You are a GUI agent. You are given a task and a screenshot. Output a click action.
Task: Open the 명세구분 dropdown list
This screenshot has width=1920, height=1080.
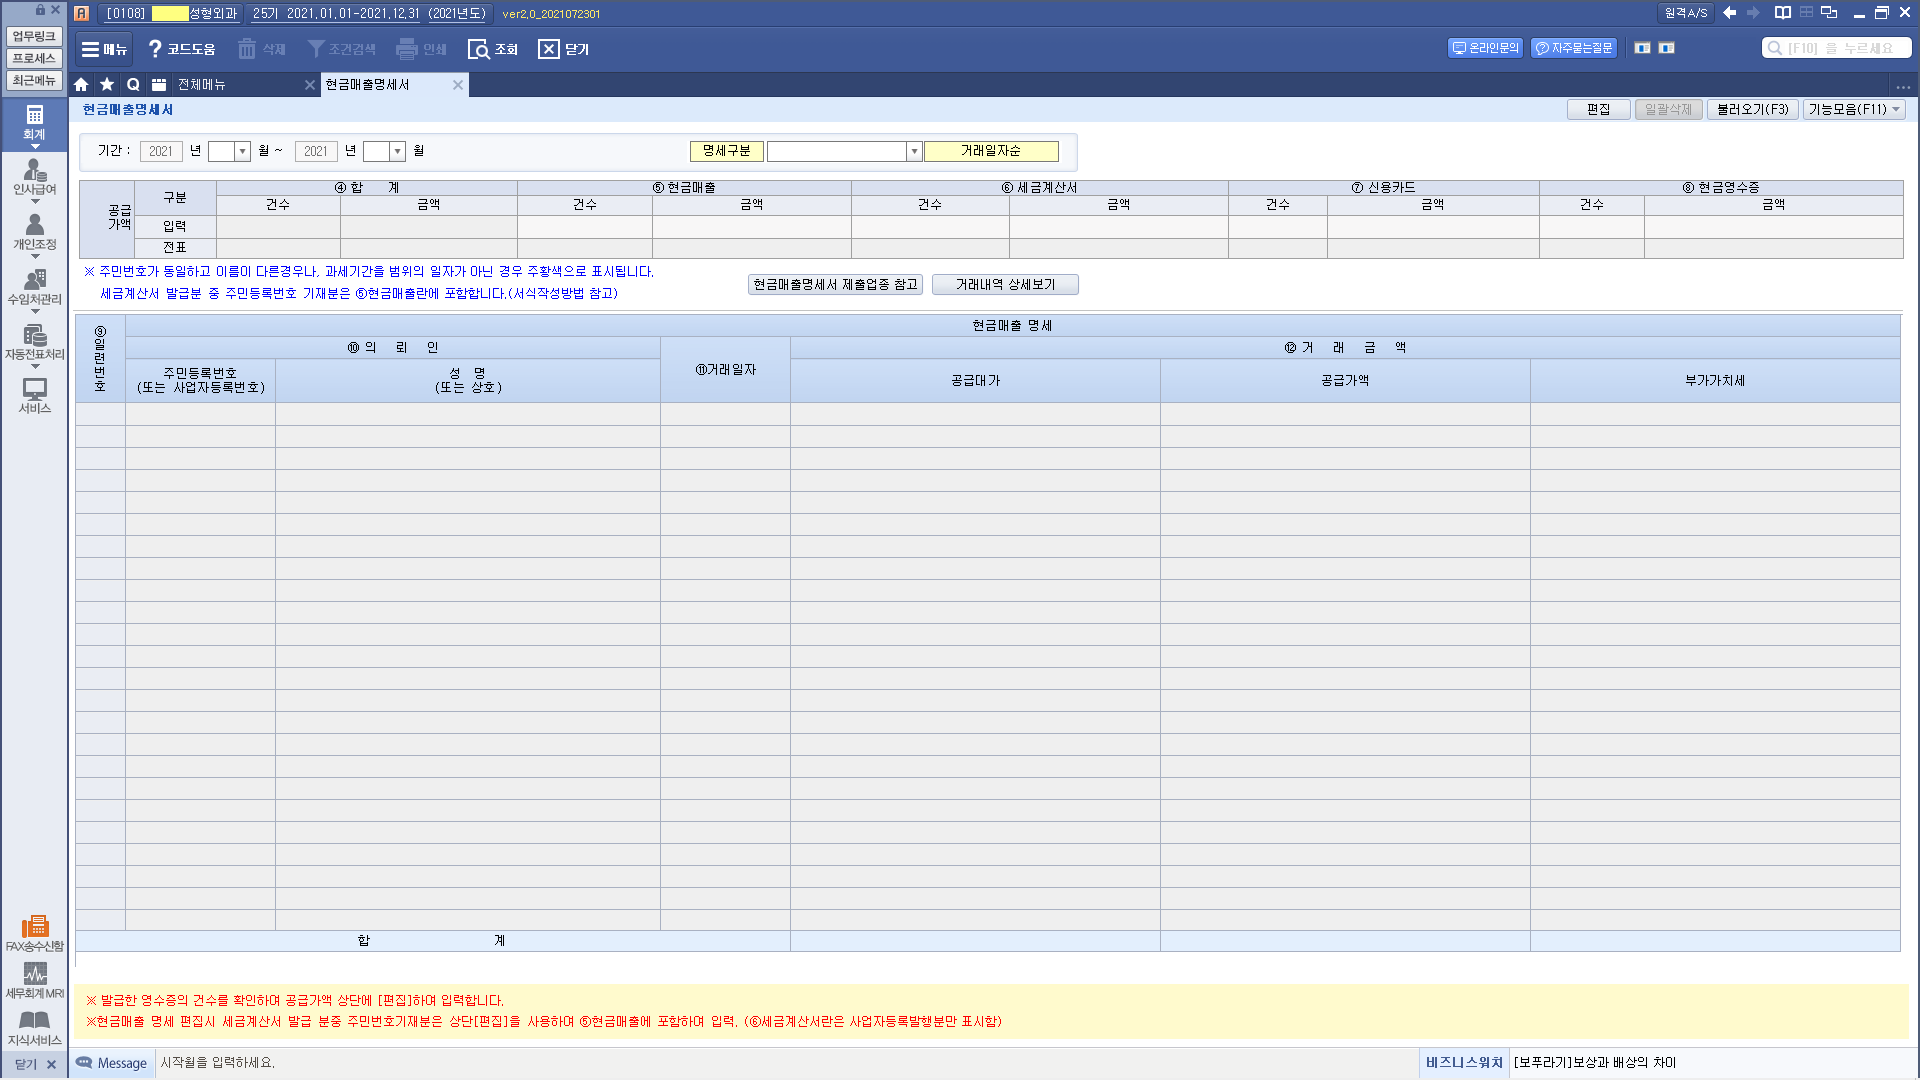tap(913, 151)
